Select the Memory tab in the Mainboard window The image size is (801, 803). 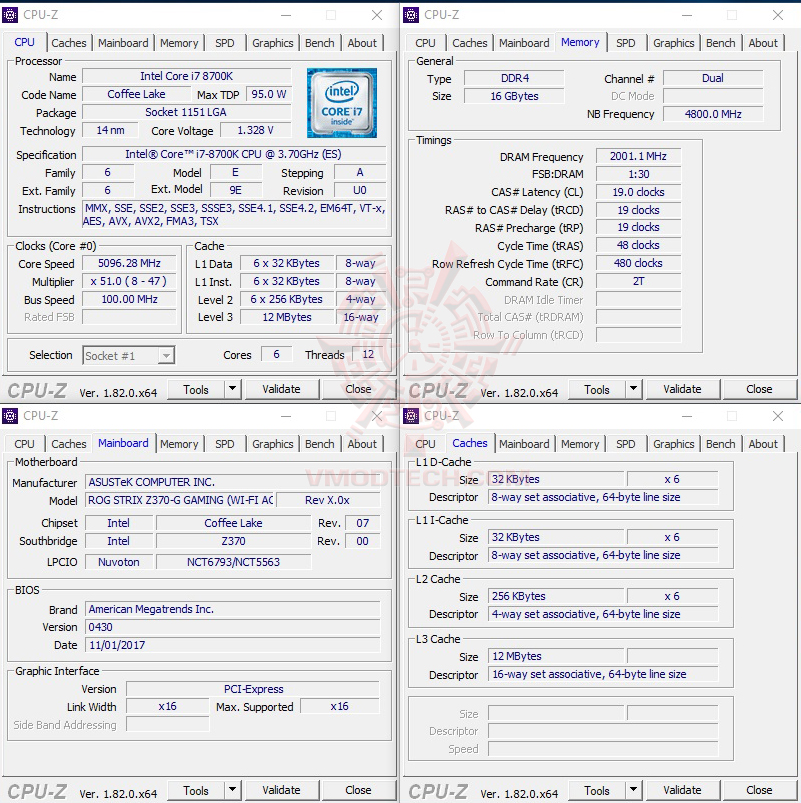point(179,443)
